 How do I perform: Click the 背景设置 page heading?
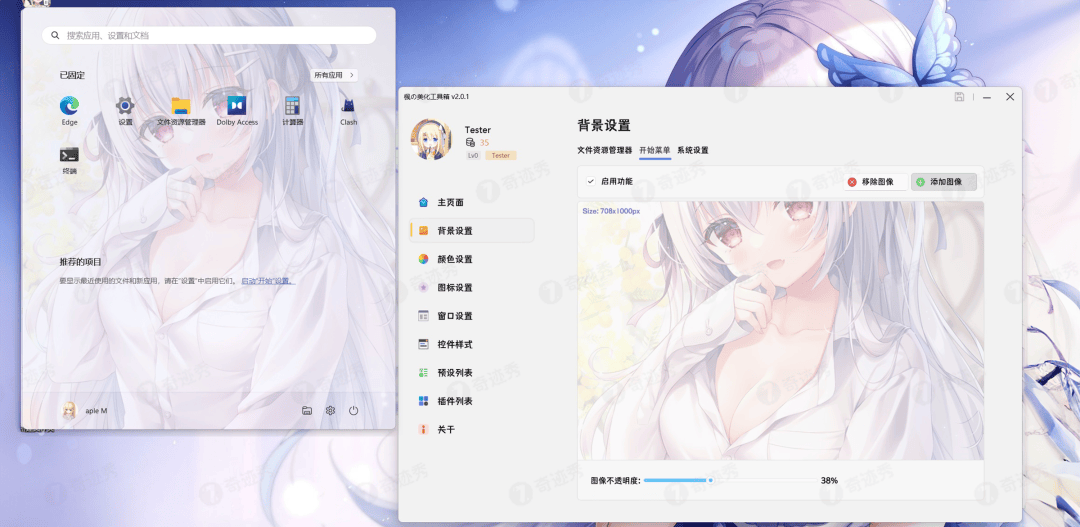coord(603,125)
